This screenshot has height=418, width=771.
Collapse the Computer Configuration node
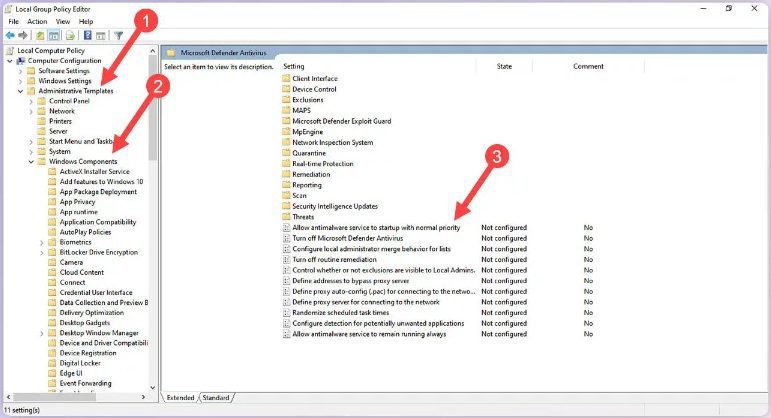(10, 60)
